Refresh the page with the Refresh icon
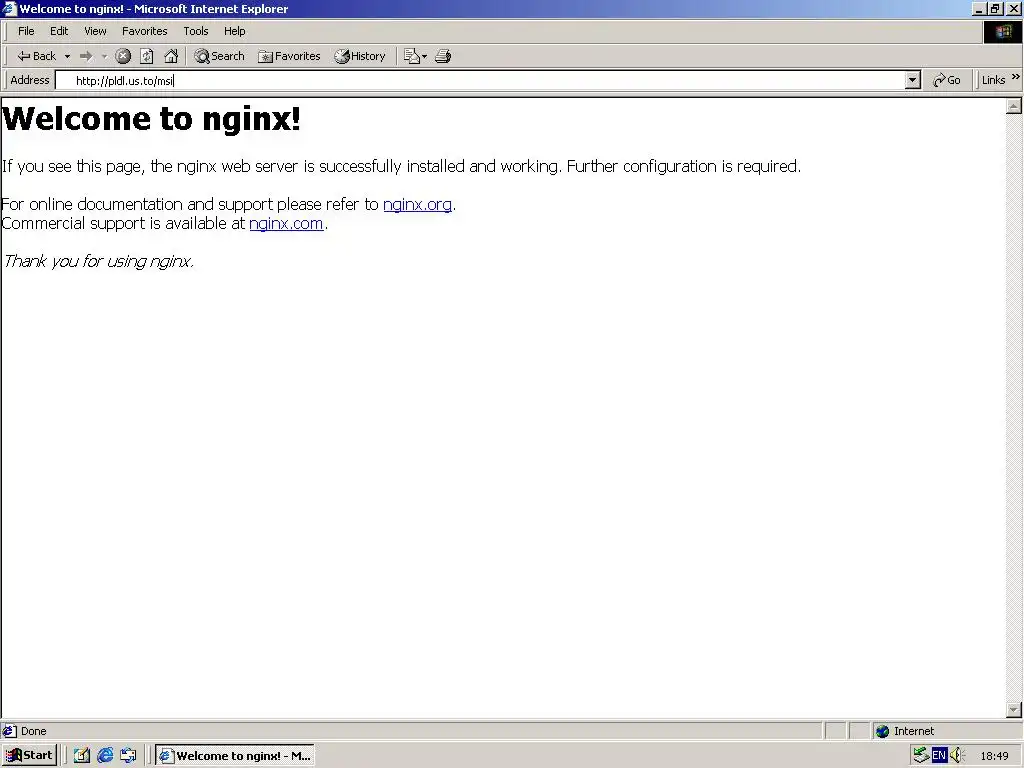The height and width of the screenshot is (768, 1024). coord(147,56)
